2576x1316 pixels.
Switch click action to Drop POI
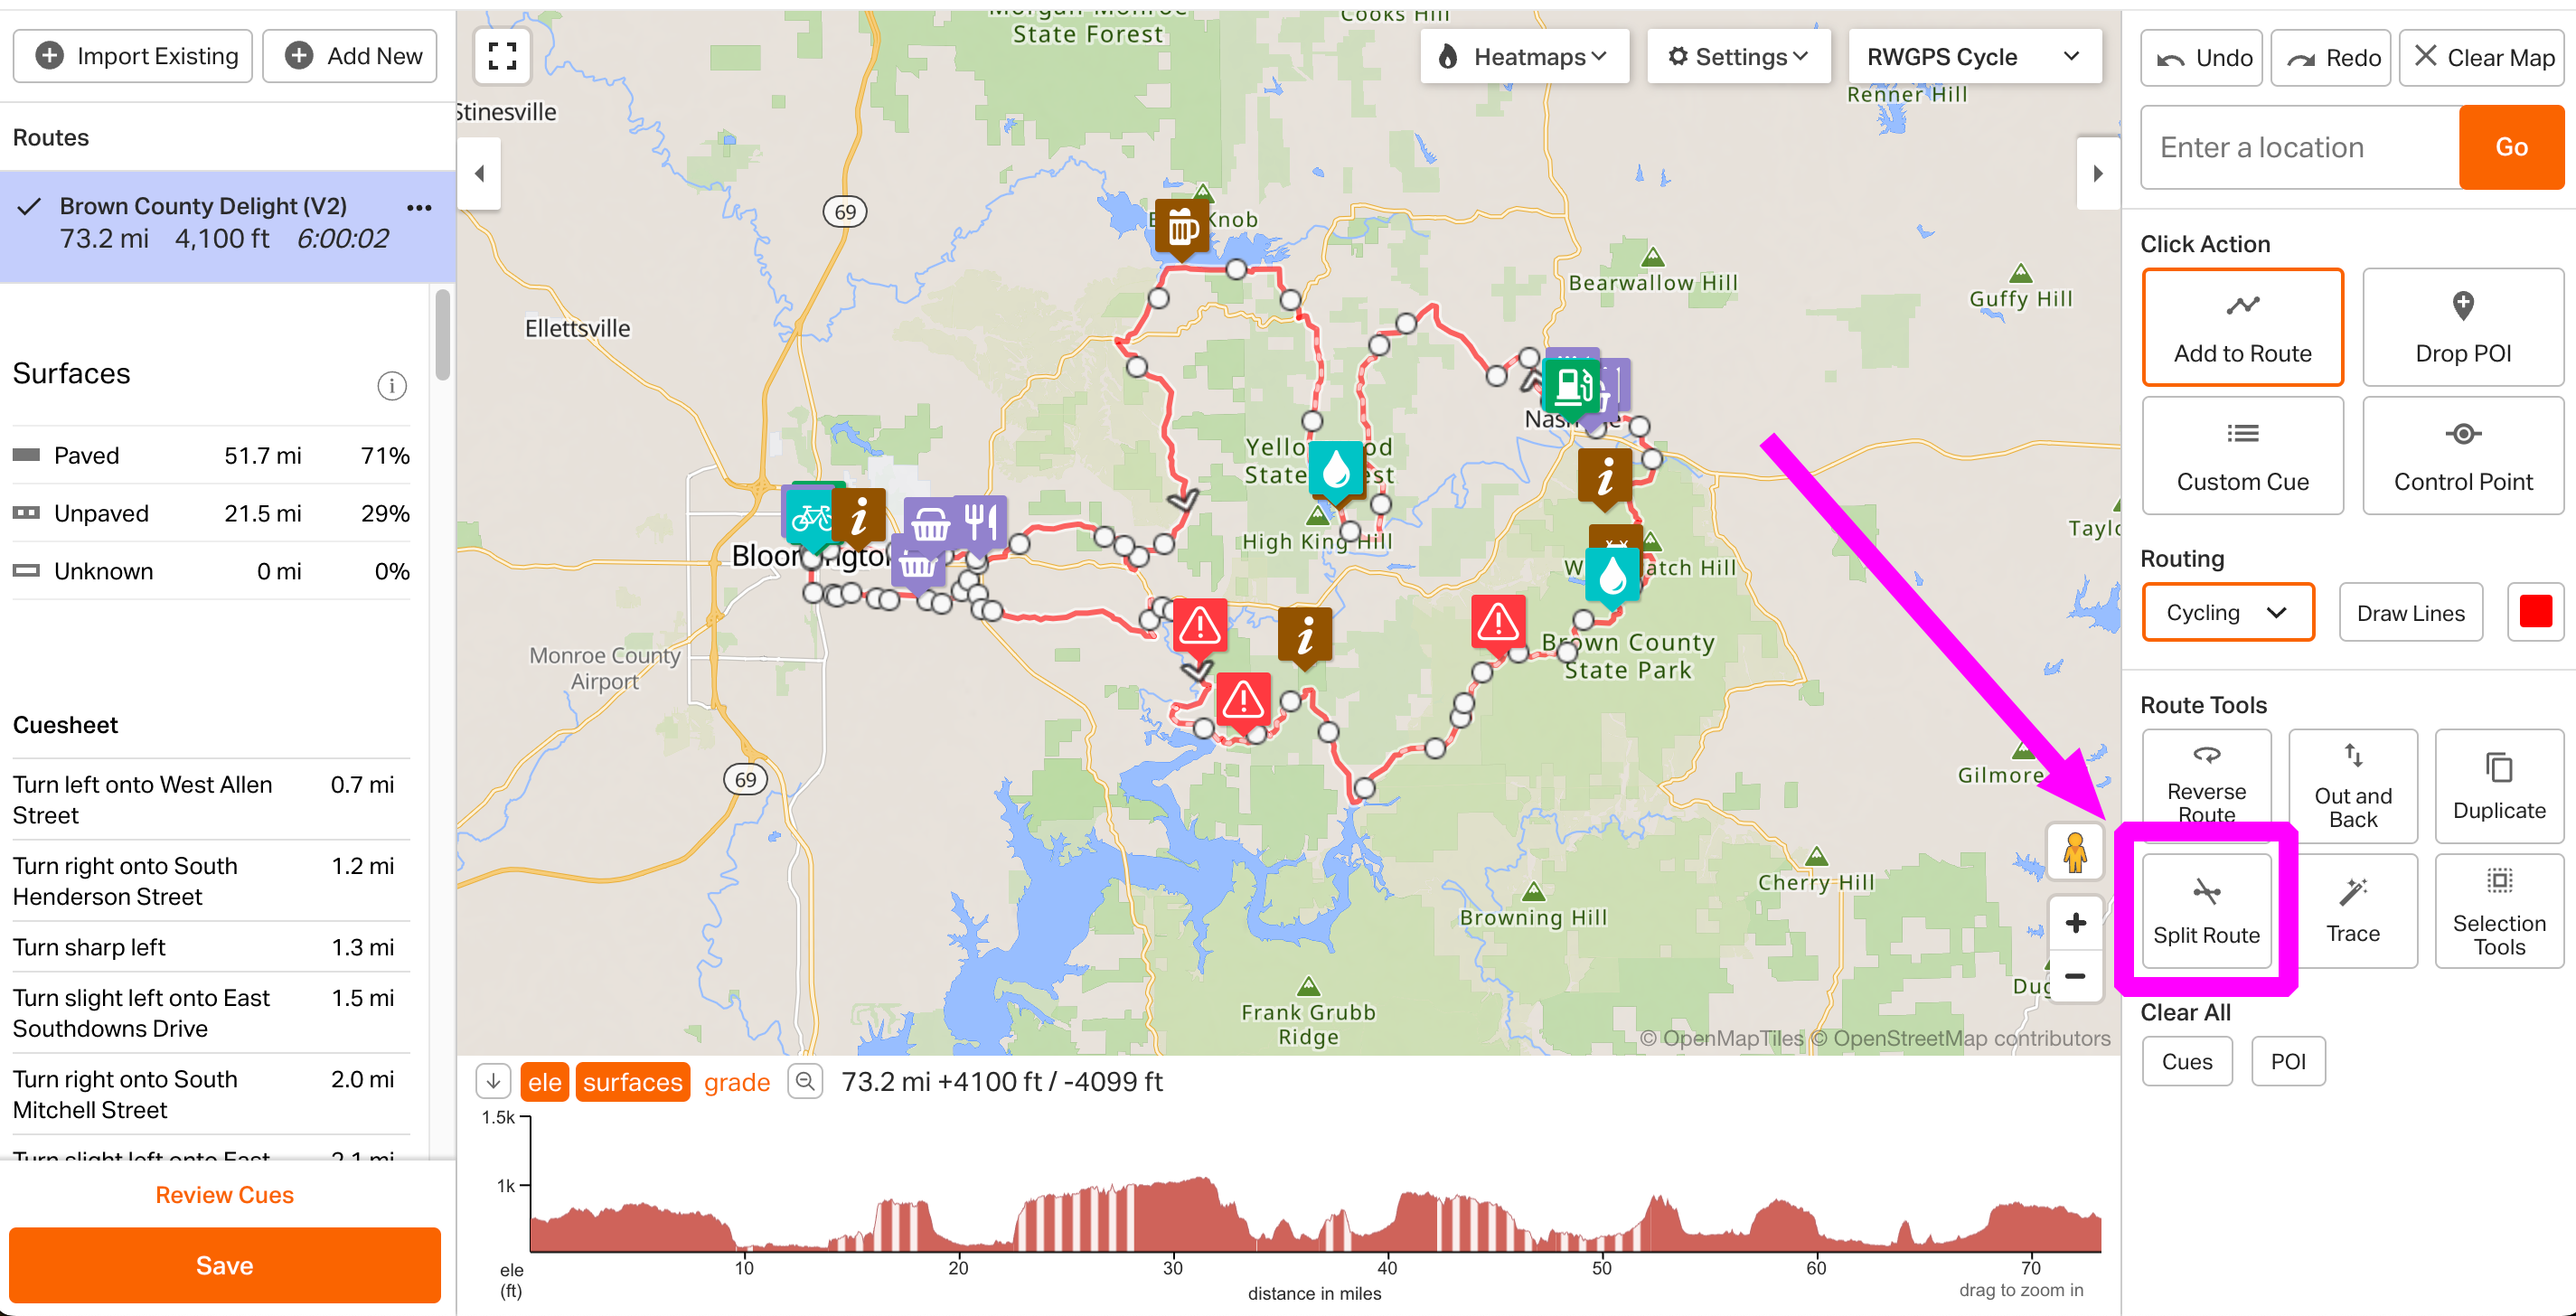click(x=2462, y=327)
